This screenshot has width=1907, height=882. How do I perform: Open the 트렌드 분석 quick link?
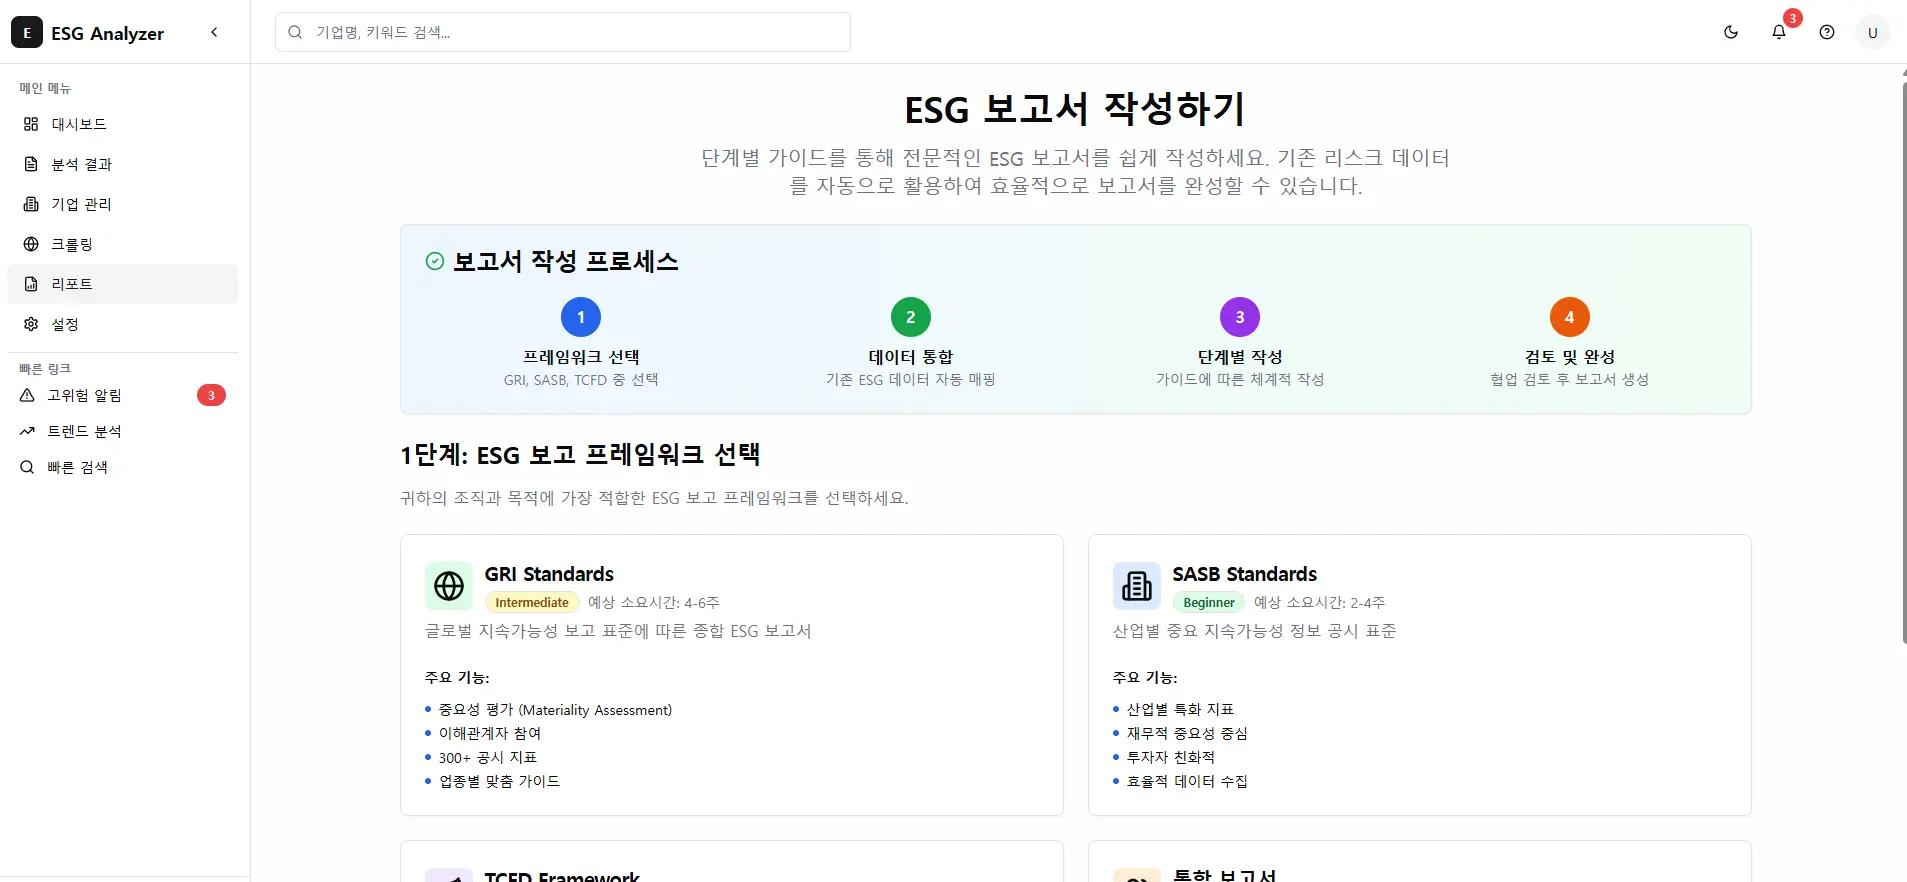point(123,431)
